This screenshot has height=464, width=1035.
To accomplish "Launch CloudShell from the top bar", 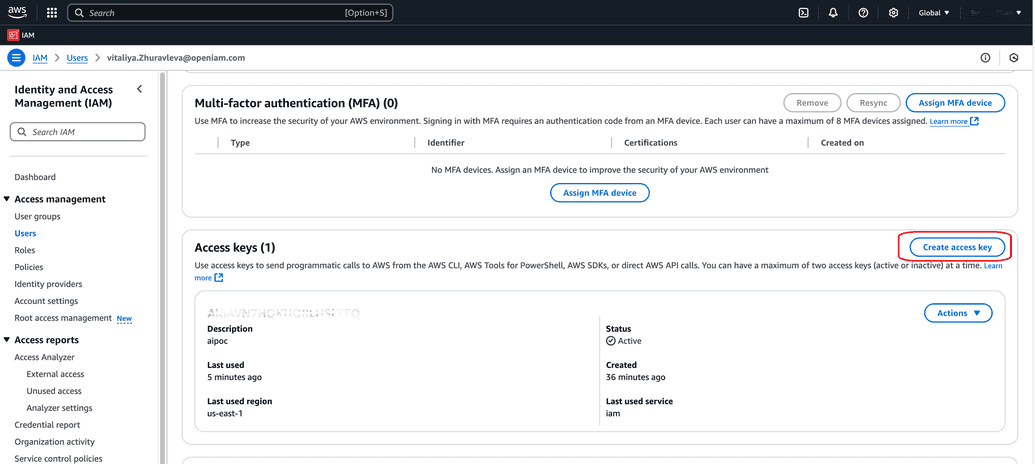I will pyautogui.click(x=803, y=13).
